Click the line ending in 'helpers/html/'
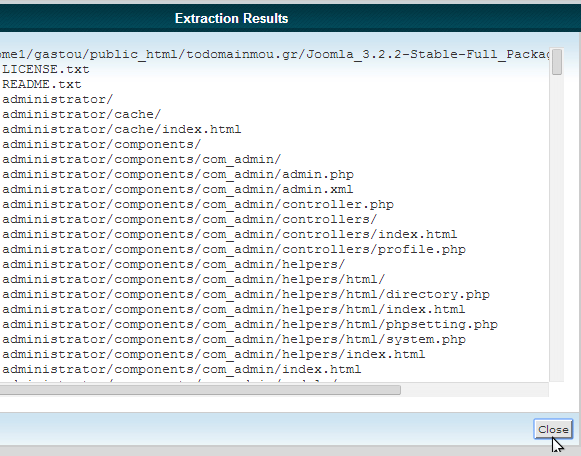 (194, 279)
